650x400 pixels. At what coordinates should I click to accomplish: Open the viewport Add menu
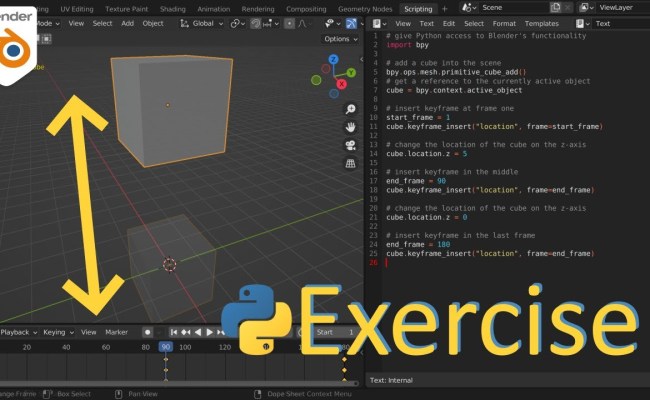click(127, 24)
